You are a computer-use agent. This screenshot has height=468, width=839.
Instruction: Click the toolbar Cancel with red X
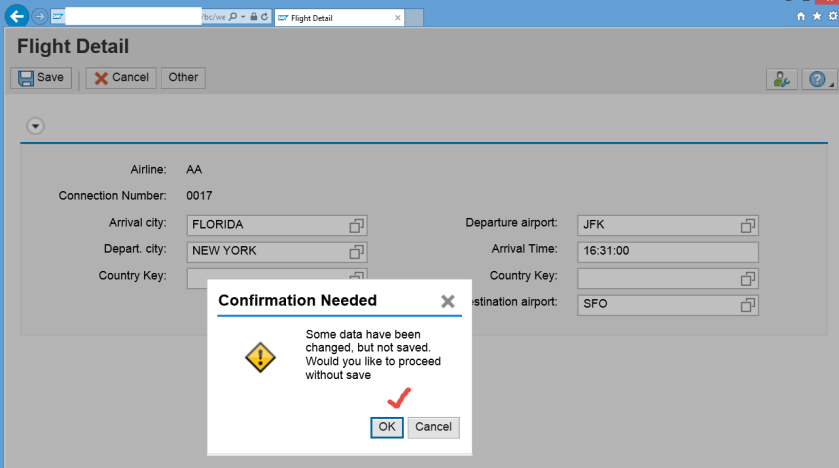pos(121,78)
